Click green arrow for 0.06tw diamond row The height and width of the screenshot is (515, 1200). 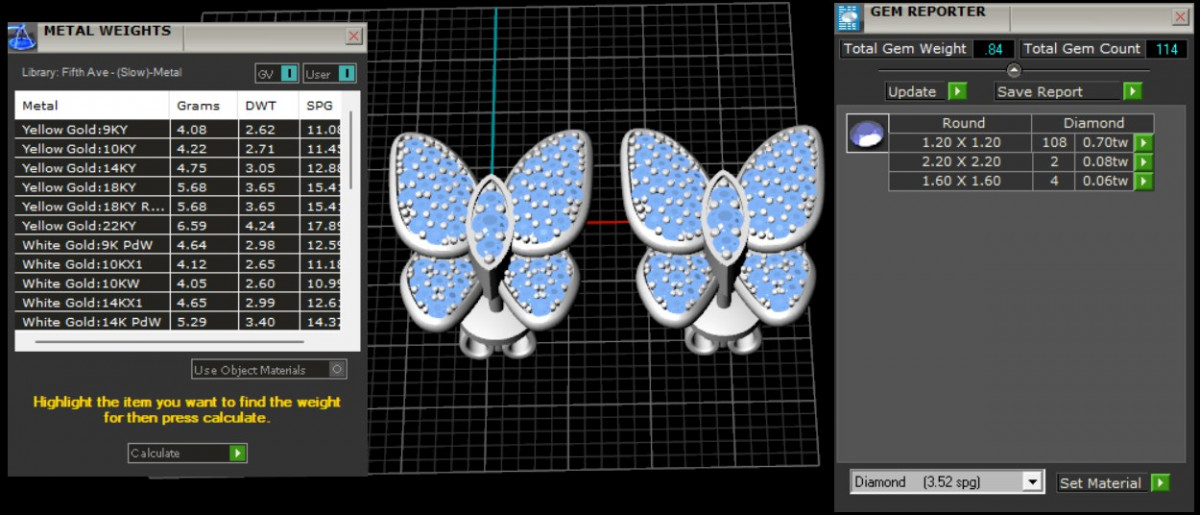coord(1143,181)
